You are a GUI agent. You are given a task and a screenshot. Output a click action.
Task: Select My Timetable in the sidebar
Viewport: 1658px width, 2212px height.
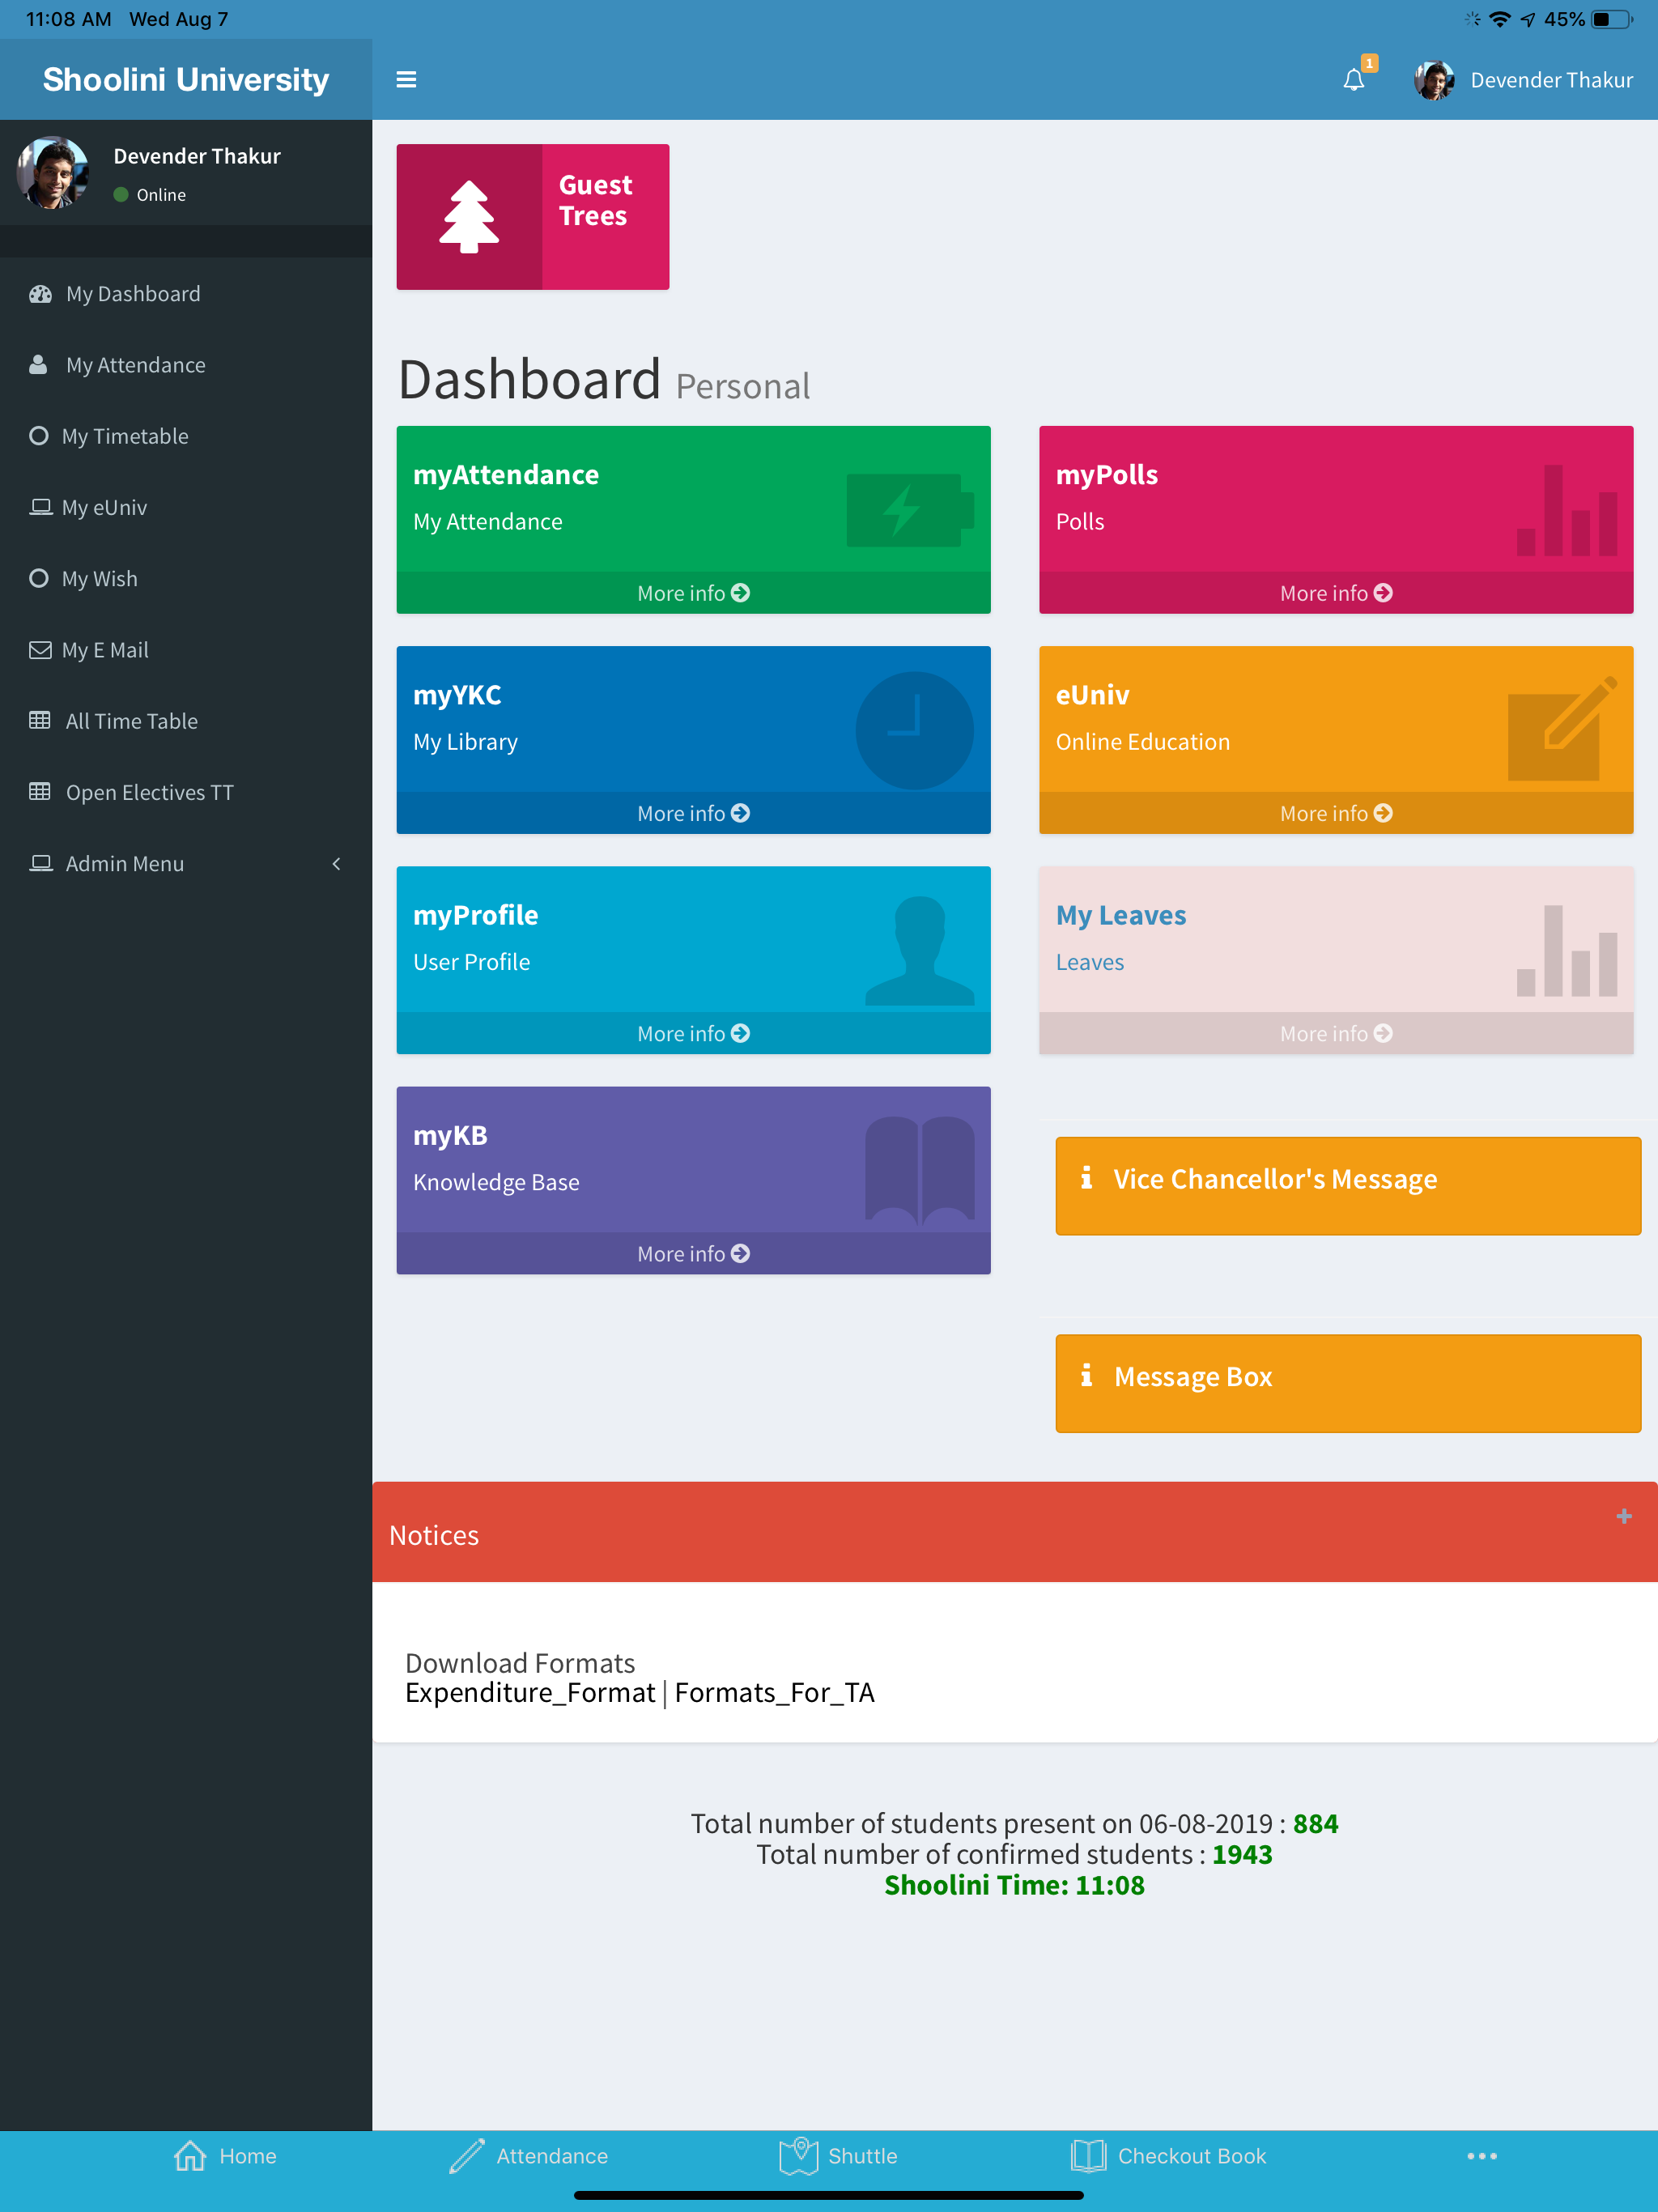point(186,436)
